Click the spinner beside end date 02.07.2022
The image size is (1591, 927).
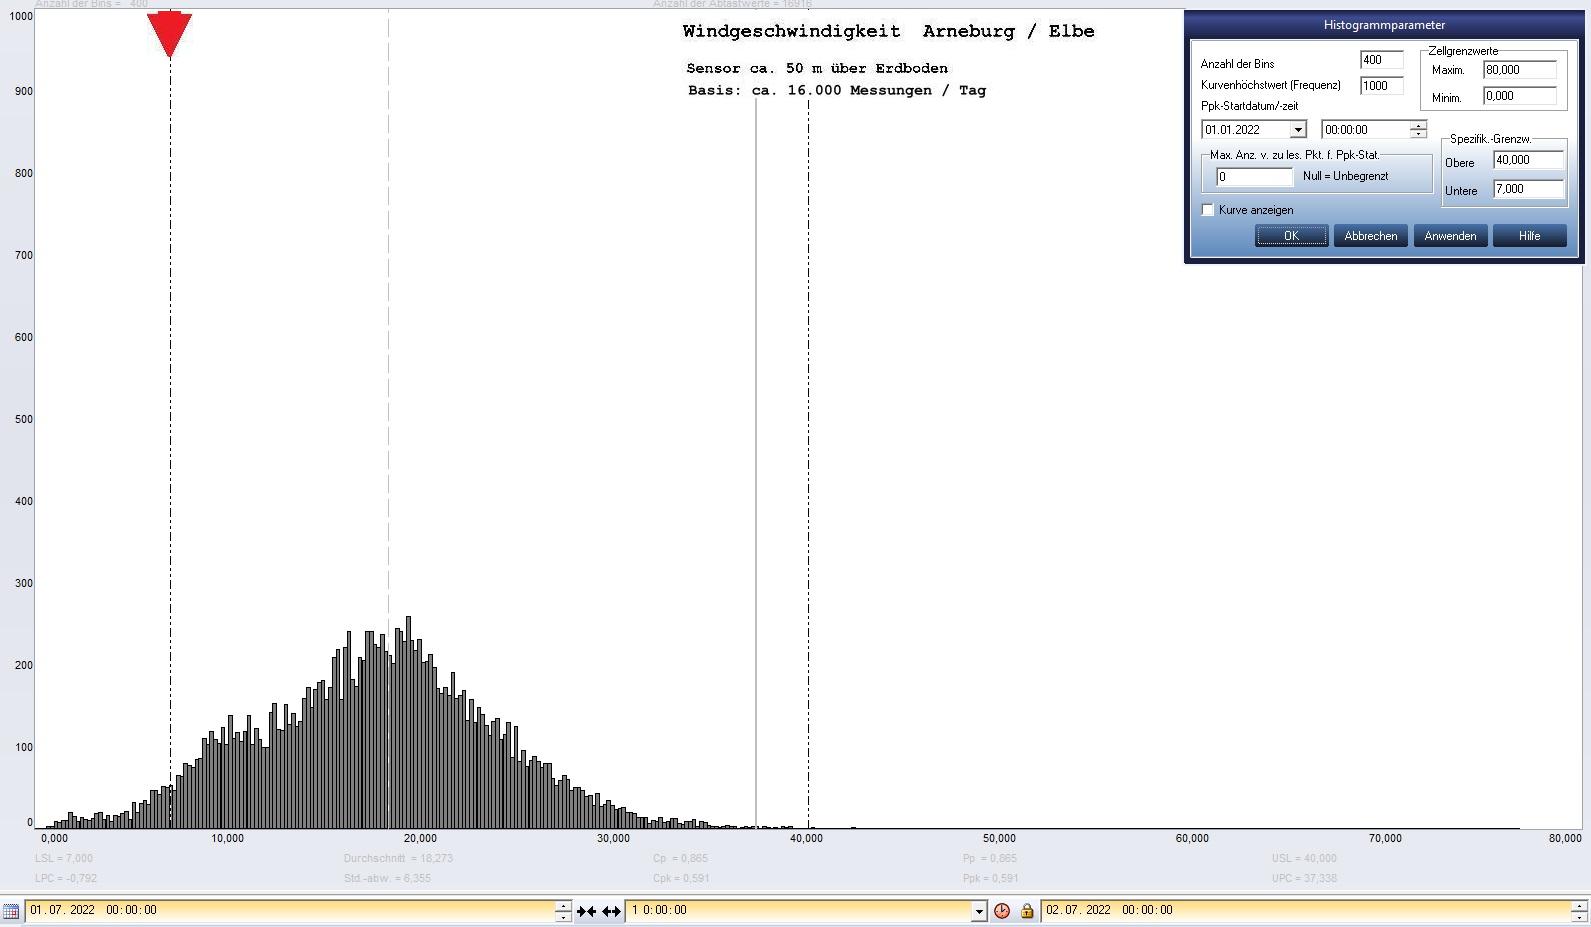(1579, 911)
